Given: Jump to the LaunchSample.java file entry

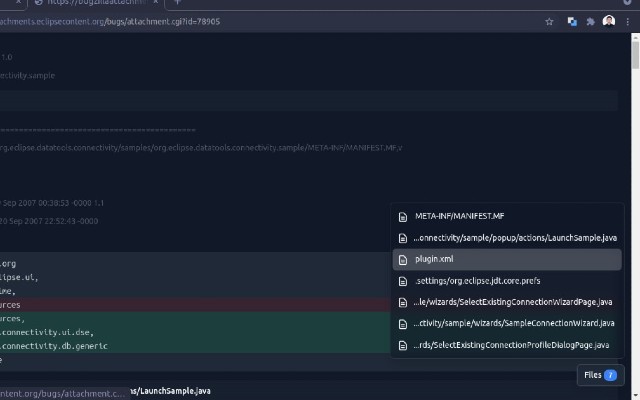Looking at the screenshot, I should pyautogui.click(x=515, y=238).
